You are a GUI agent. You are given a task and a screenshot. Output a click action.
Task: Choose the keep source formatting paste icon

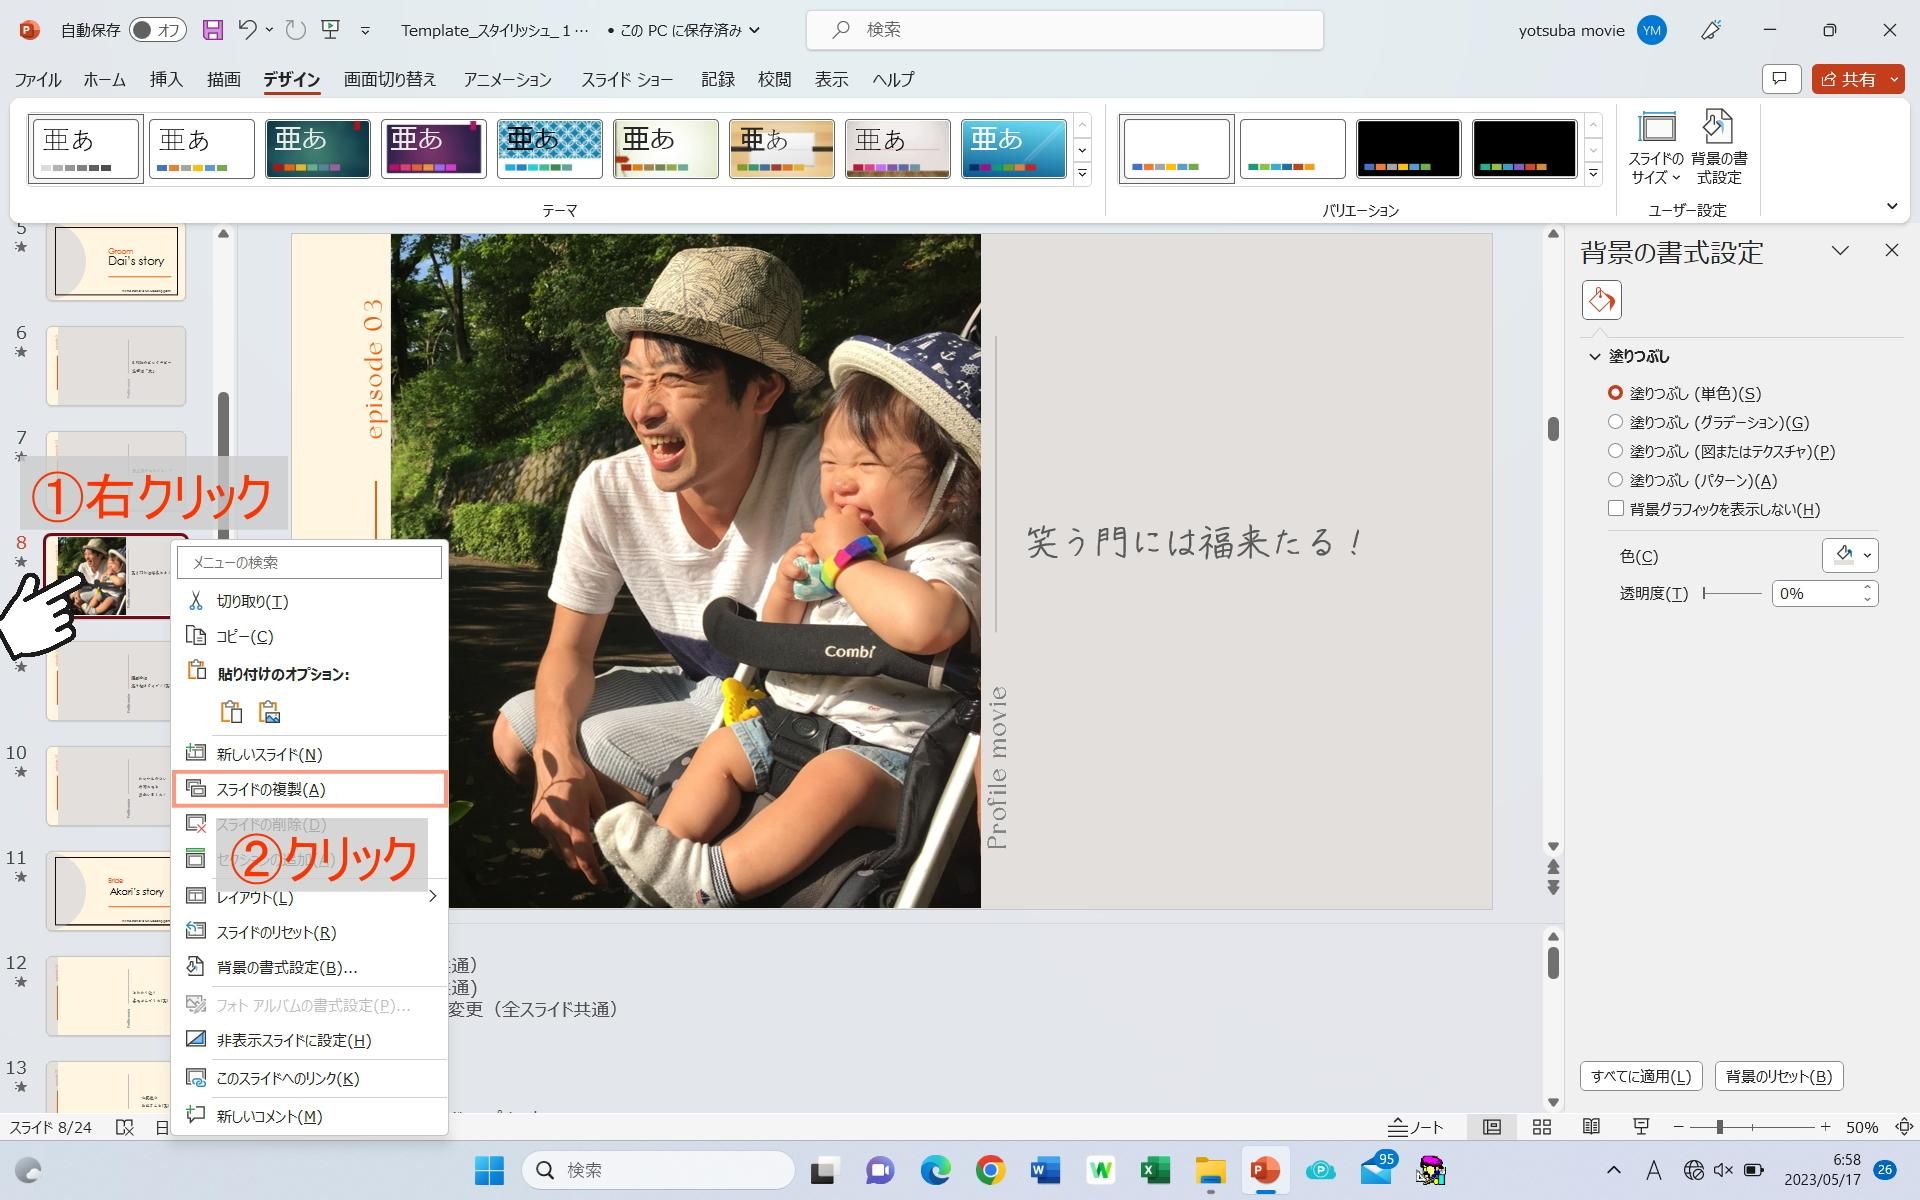coord(231,712)
